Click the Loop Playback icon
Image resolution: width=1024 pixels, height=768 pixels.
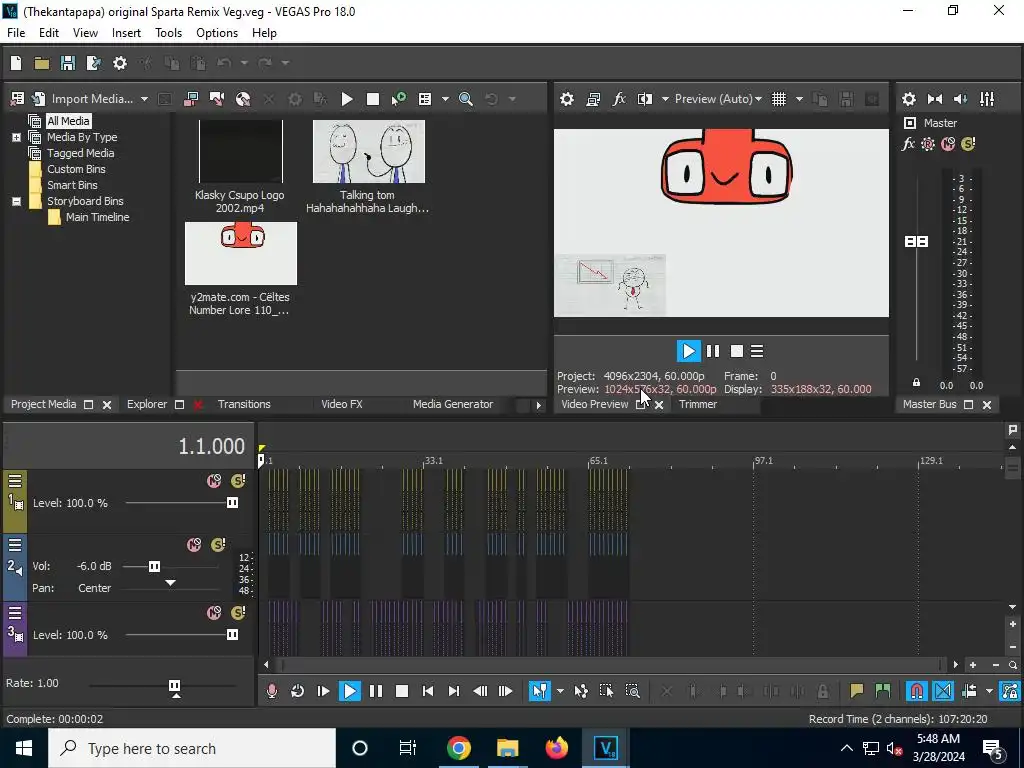297,691
